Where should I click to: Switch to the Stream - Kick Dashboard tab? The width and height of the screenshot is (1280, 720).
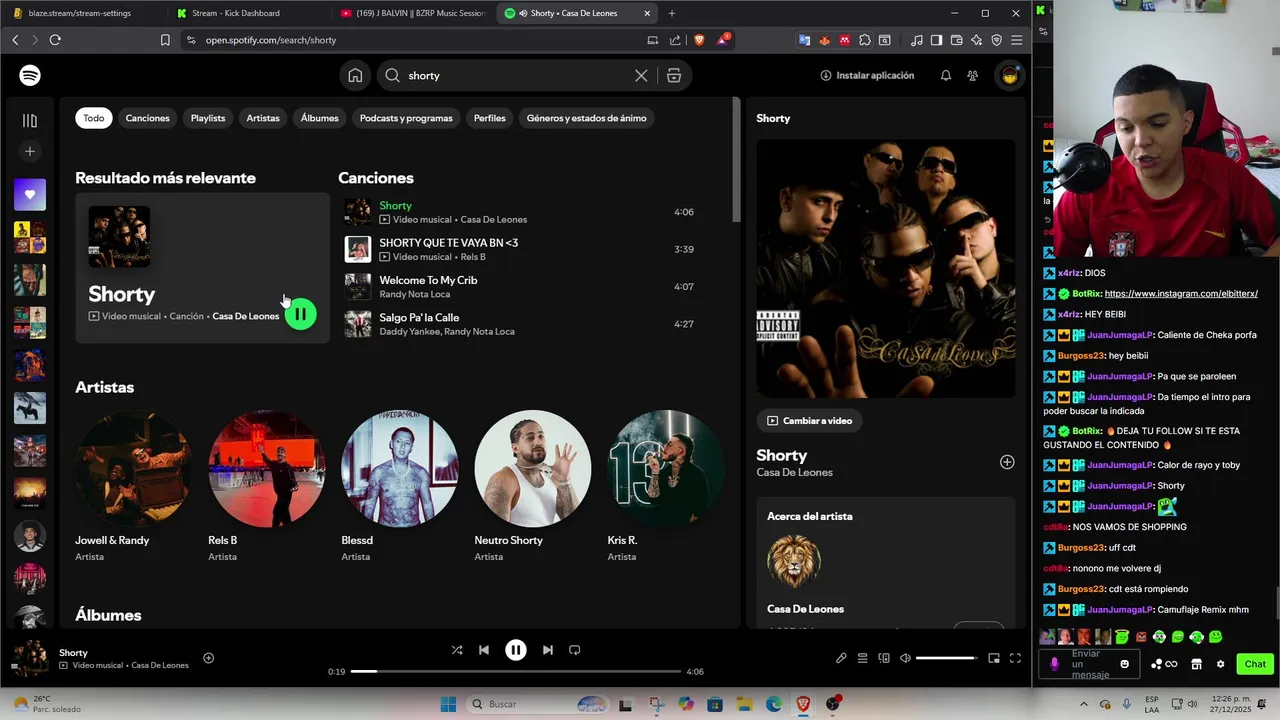[x=248, y=13]
